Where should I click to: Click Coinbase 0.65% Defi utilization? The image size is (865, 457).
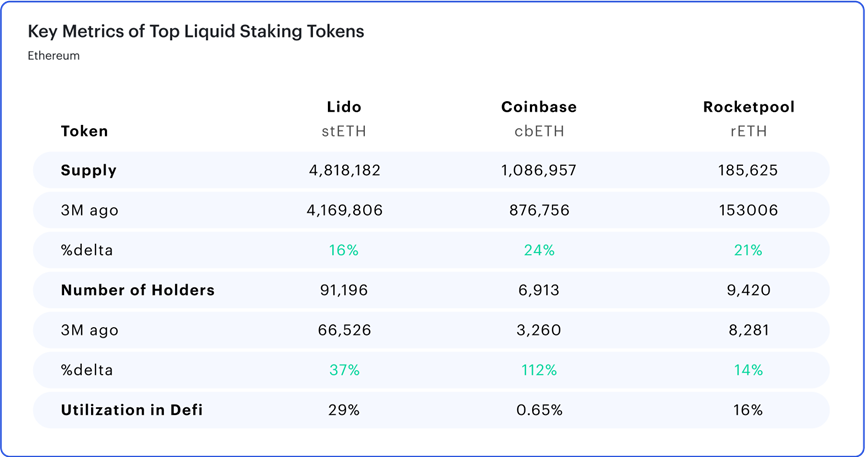539,410
